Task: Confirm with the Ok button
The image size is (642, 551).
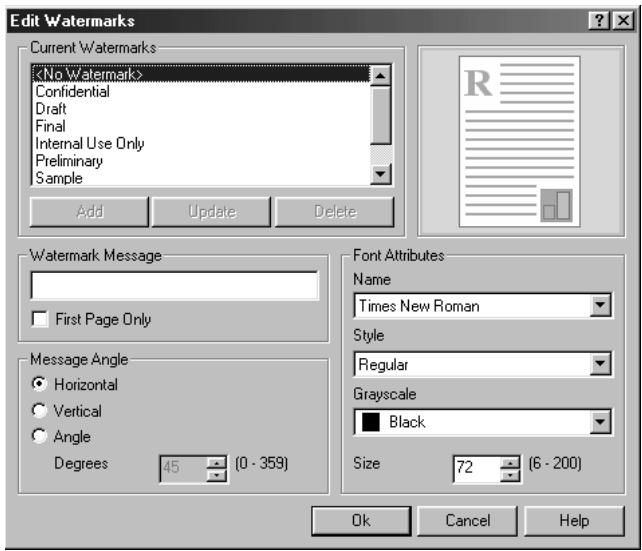Action: click(x=361, y=521)
